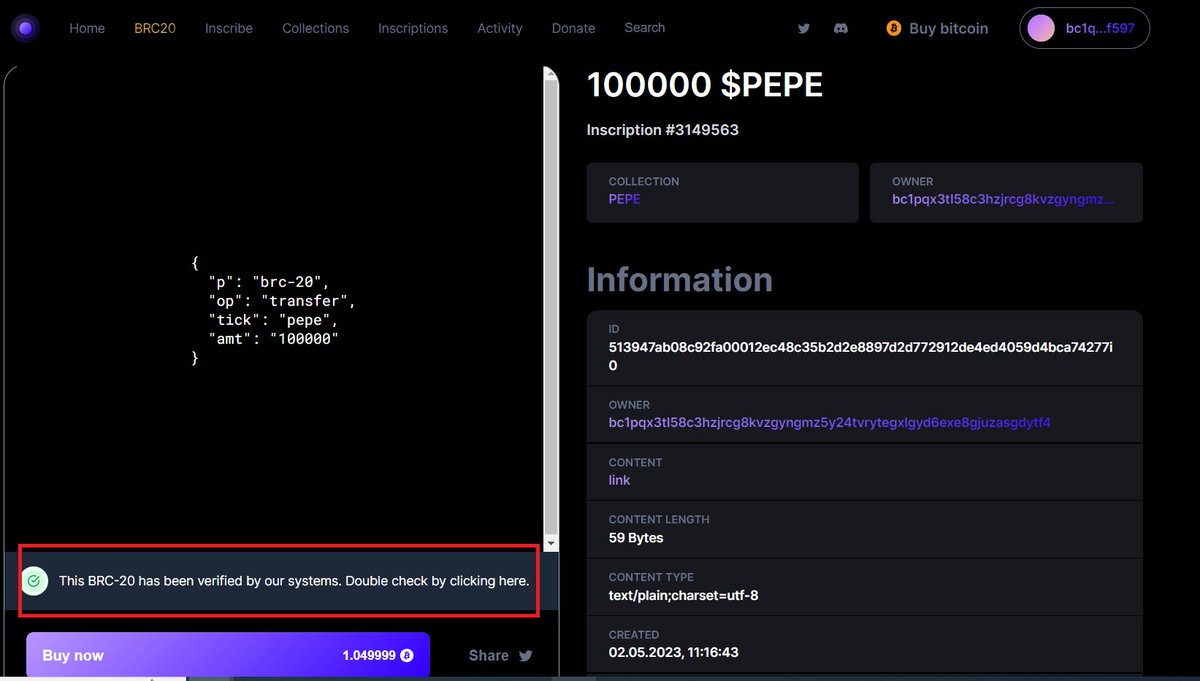Image resolution: width=1200 pixels, height=681 pixels.
Task: Click the Twitter bird next to Share
Action: click(x=525, y=656)
